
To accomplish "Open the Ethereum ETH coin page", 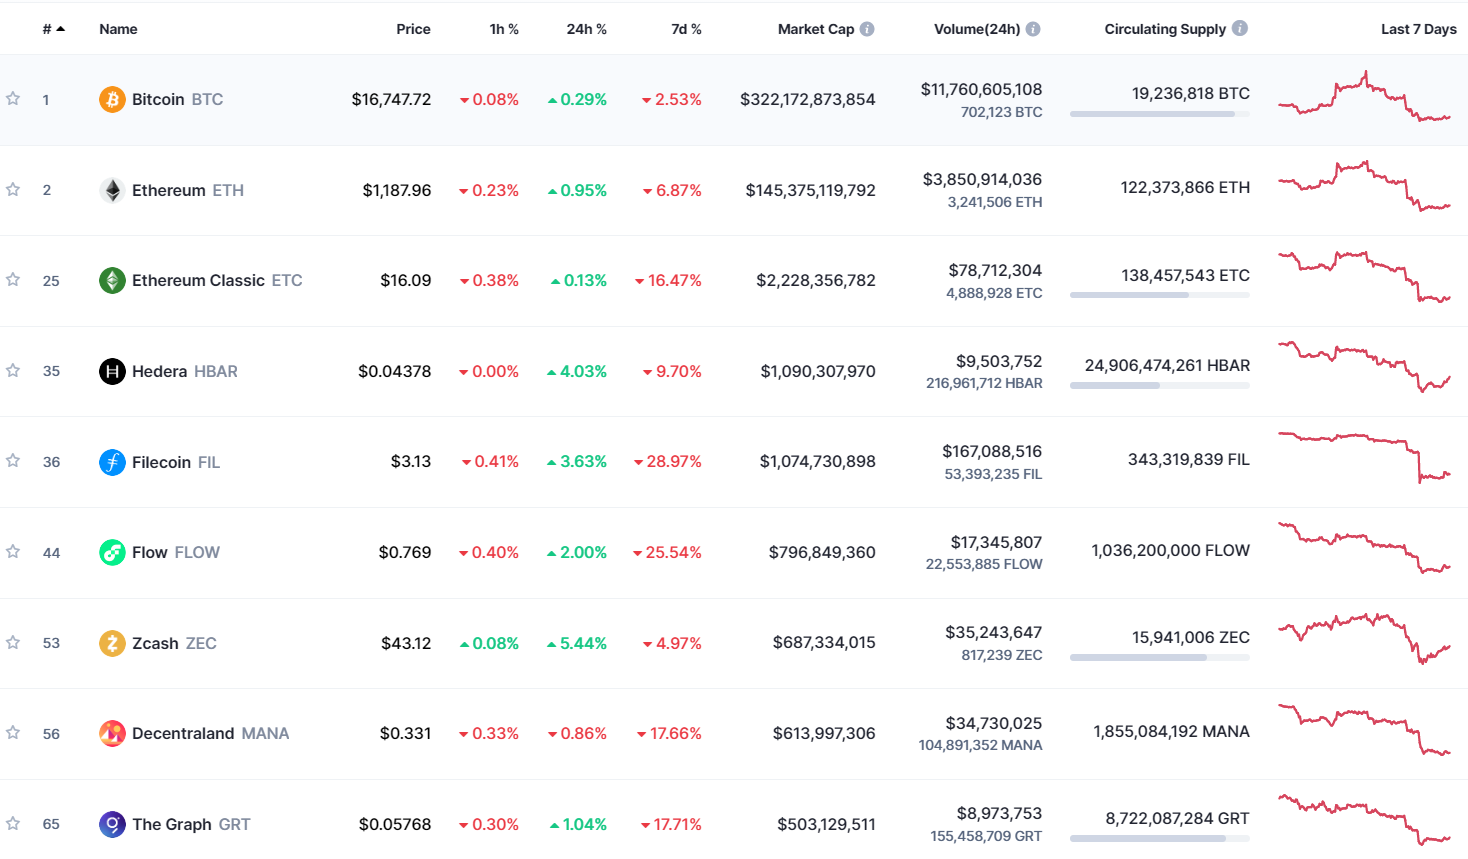I will (188, 190).
